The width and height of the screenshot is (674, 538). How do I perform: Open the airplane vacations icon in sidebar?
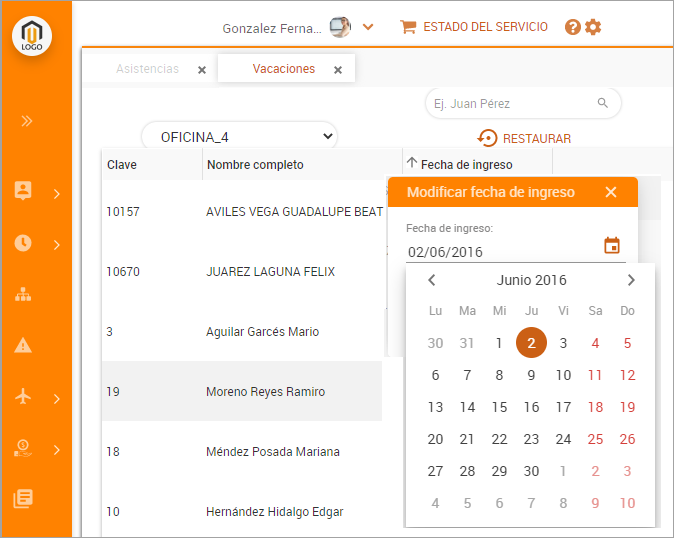click(23, 397)
